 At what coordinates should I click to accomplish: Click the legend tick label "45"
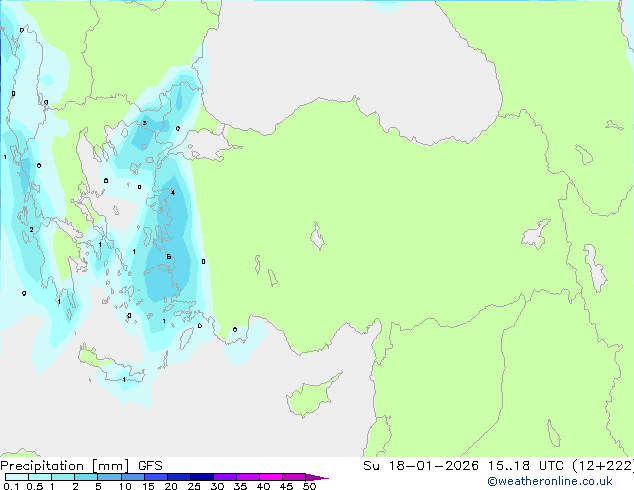286,486
